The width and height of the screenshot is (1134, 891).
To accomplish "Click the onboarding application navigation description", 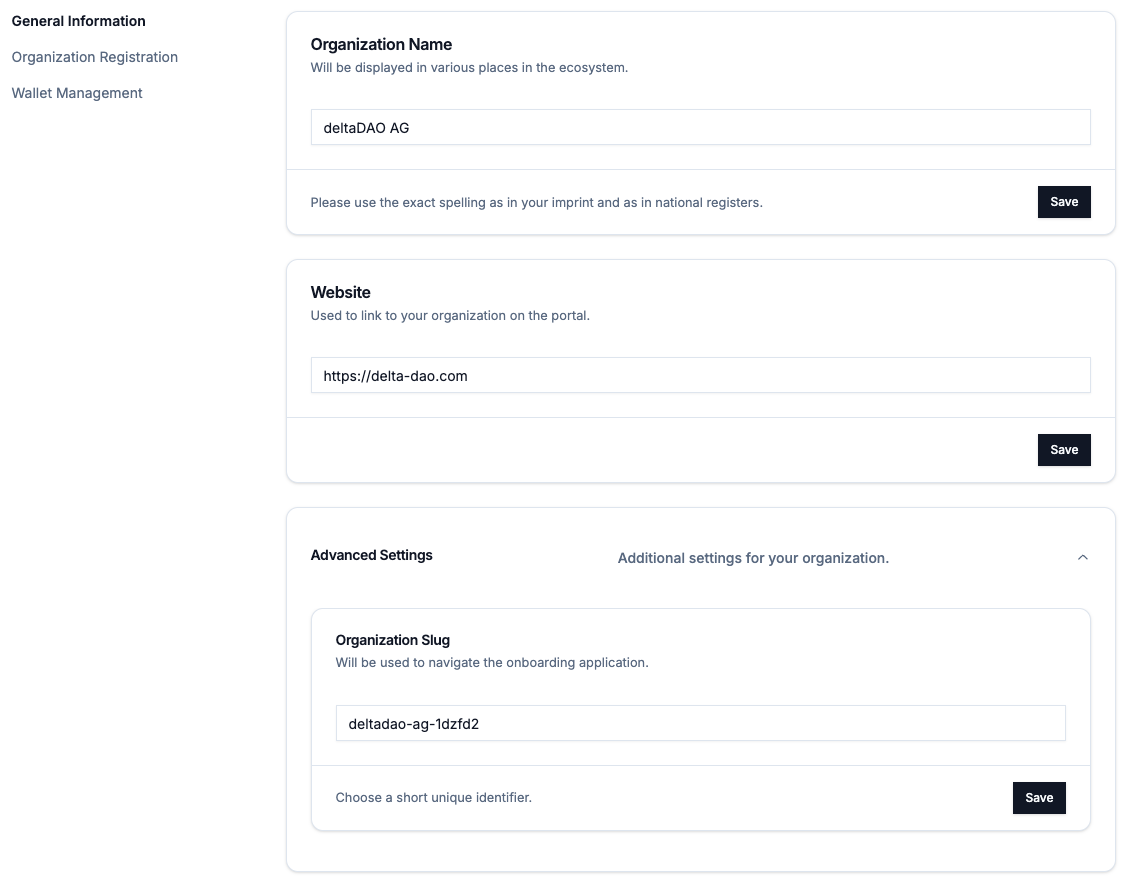I will (x=491, y=662).
